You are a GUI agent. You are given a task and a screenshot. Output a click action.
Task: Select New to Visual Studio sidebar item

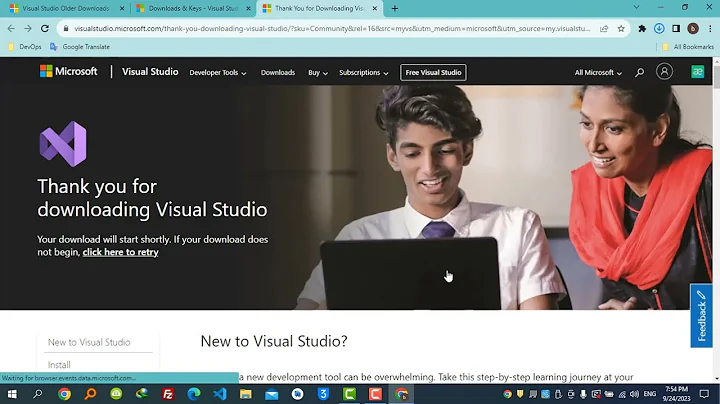[89, 342]
